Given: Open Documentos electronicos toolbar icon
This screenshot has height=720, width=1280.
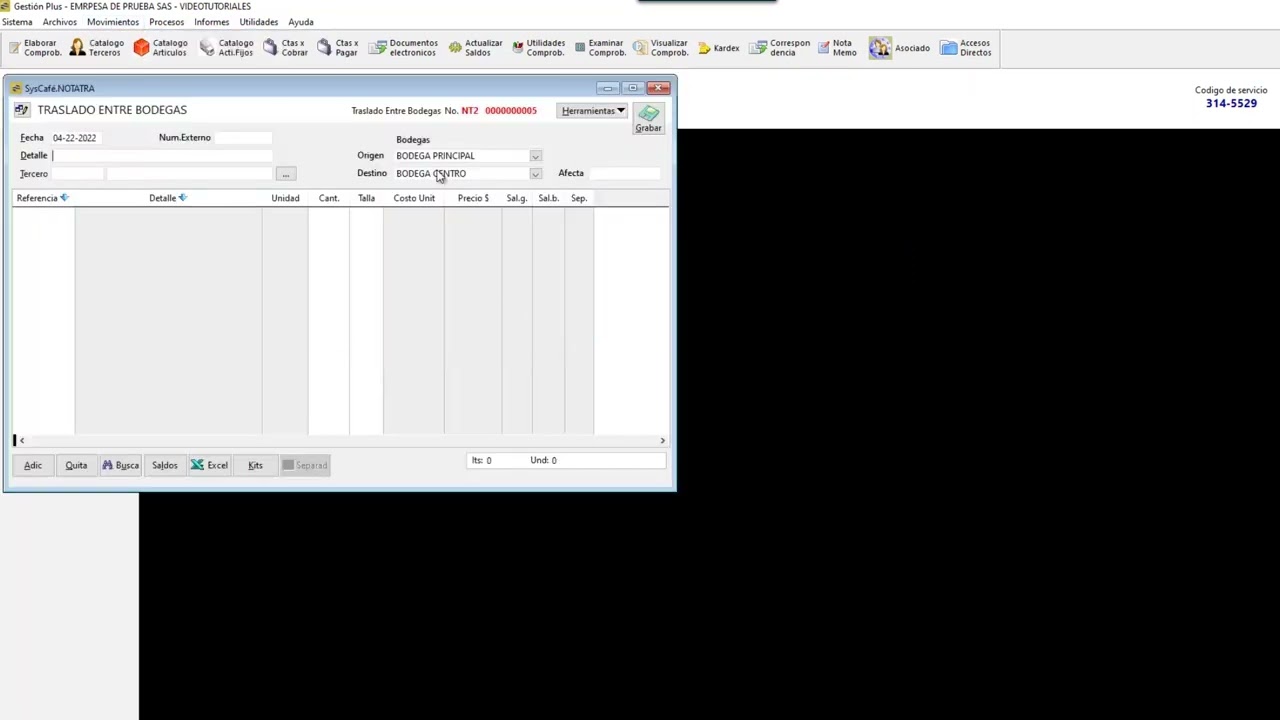Looking at the screenshot, I should coord(404,48).
